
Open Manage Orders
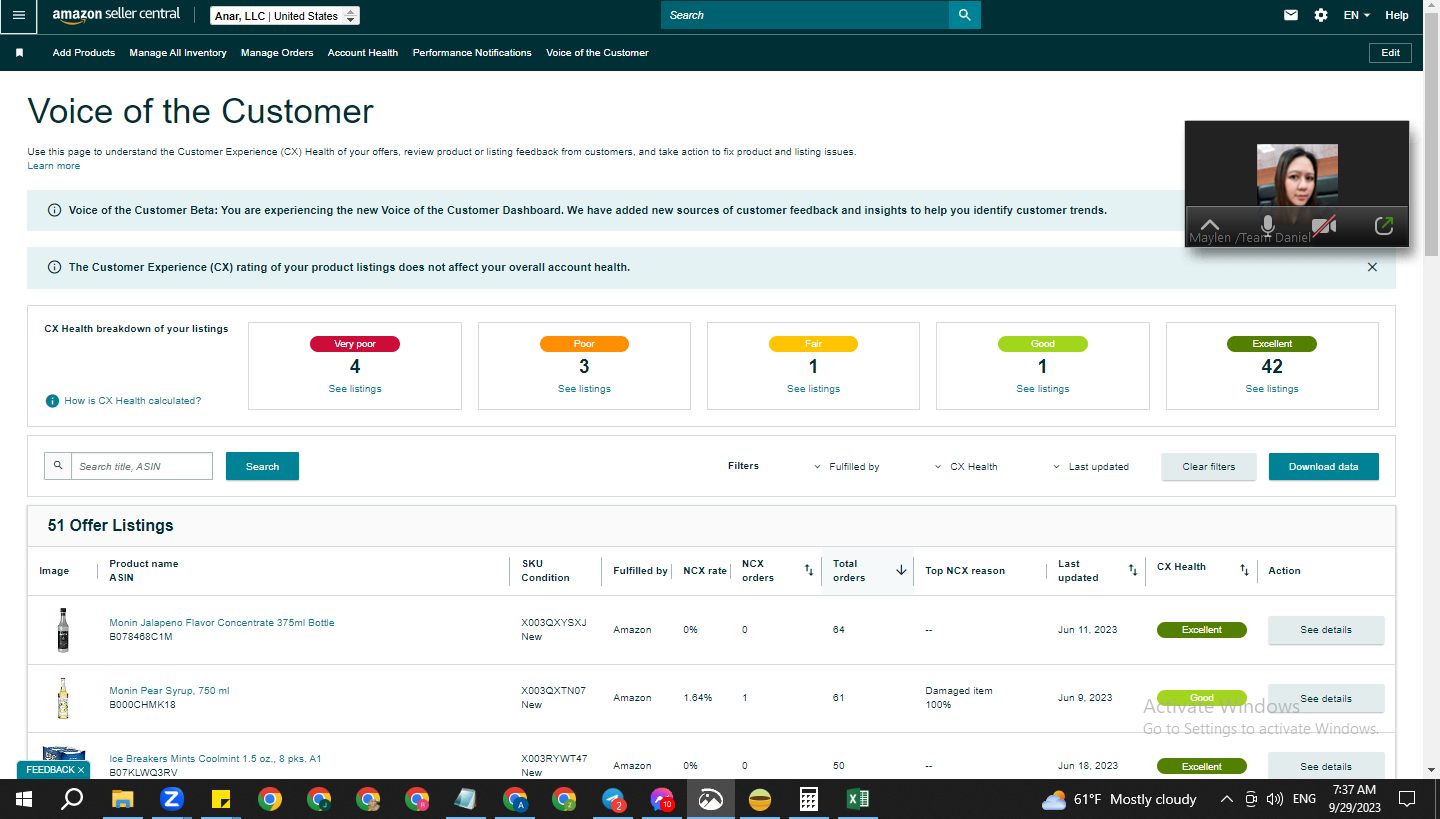pyautogui.click(x=277, y=53)
